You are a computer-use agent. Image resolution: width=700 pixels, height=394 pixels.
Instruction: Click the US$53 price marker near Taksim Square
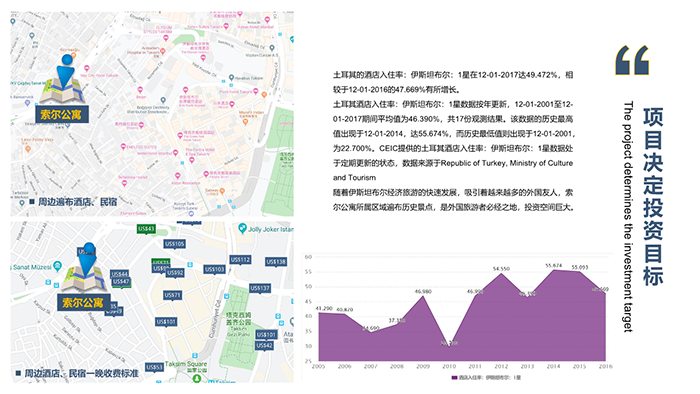pos(154,367)
